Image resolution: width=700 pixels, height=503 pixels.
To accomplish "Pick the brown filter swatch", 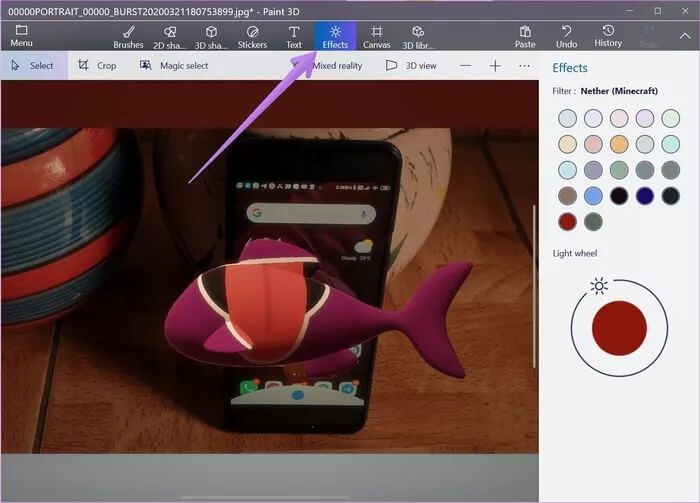I will click(x=567, y=196).
